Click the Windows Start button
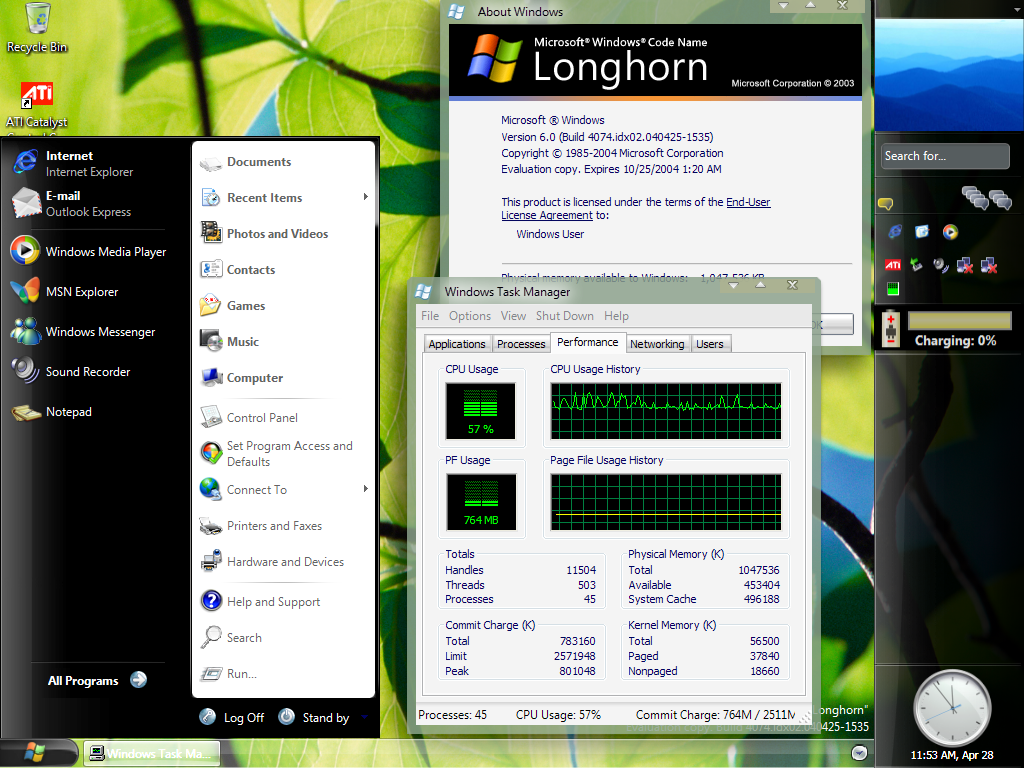Image resolution: width=1024 pixels, height=768 pixels. tap(38, 753)
